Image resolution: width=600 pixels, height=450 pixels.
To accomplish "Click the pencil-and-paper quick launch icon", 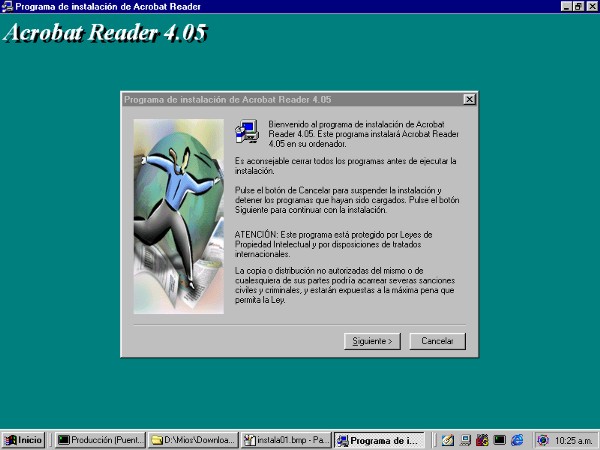I will 449,439.
